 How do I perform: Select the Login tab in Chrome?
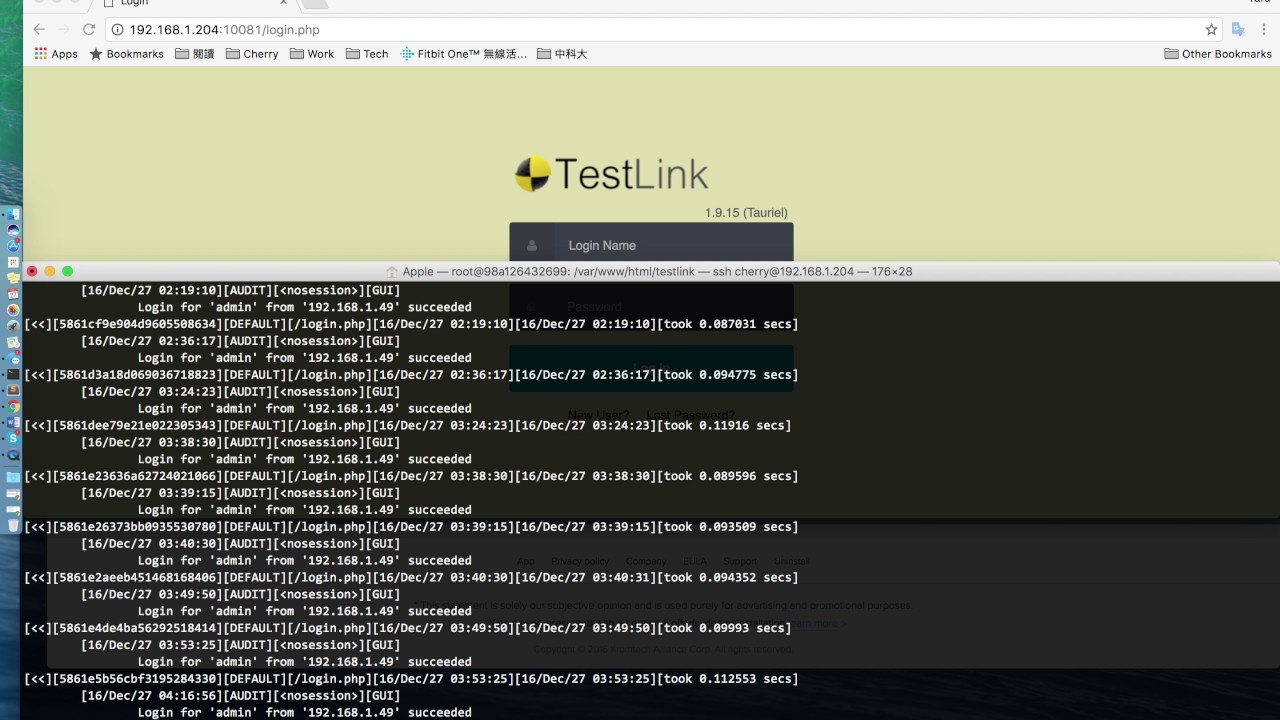[x=195, y=4]
